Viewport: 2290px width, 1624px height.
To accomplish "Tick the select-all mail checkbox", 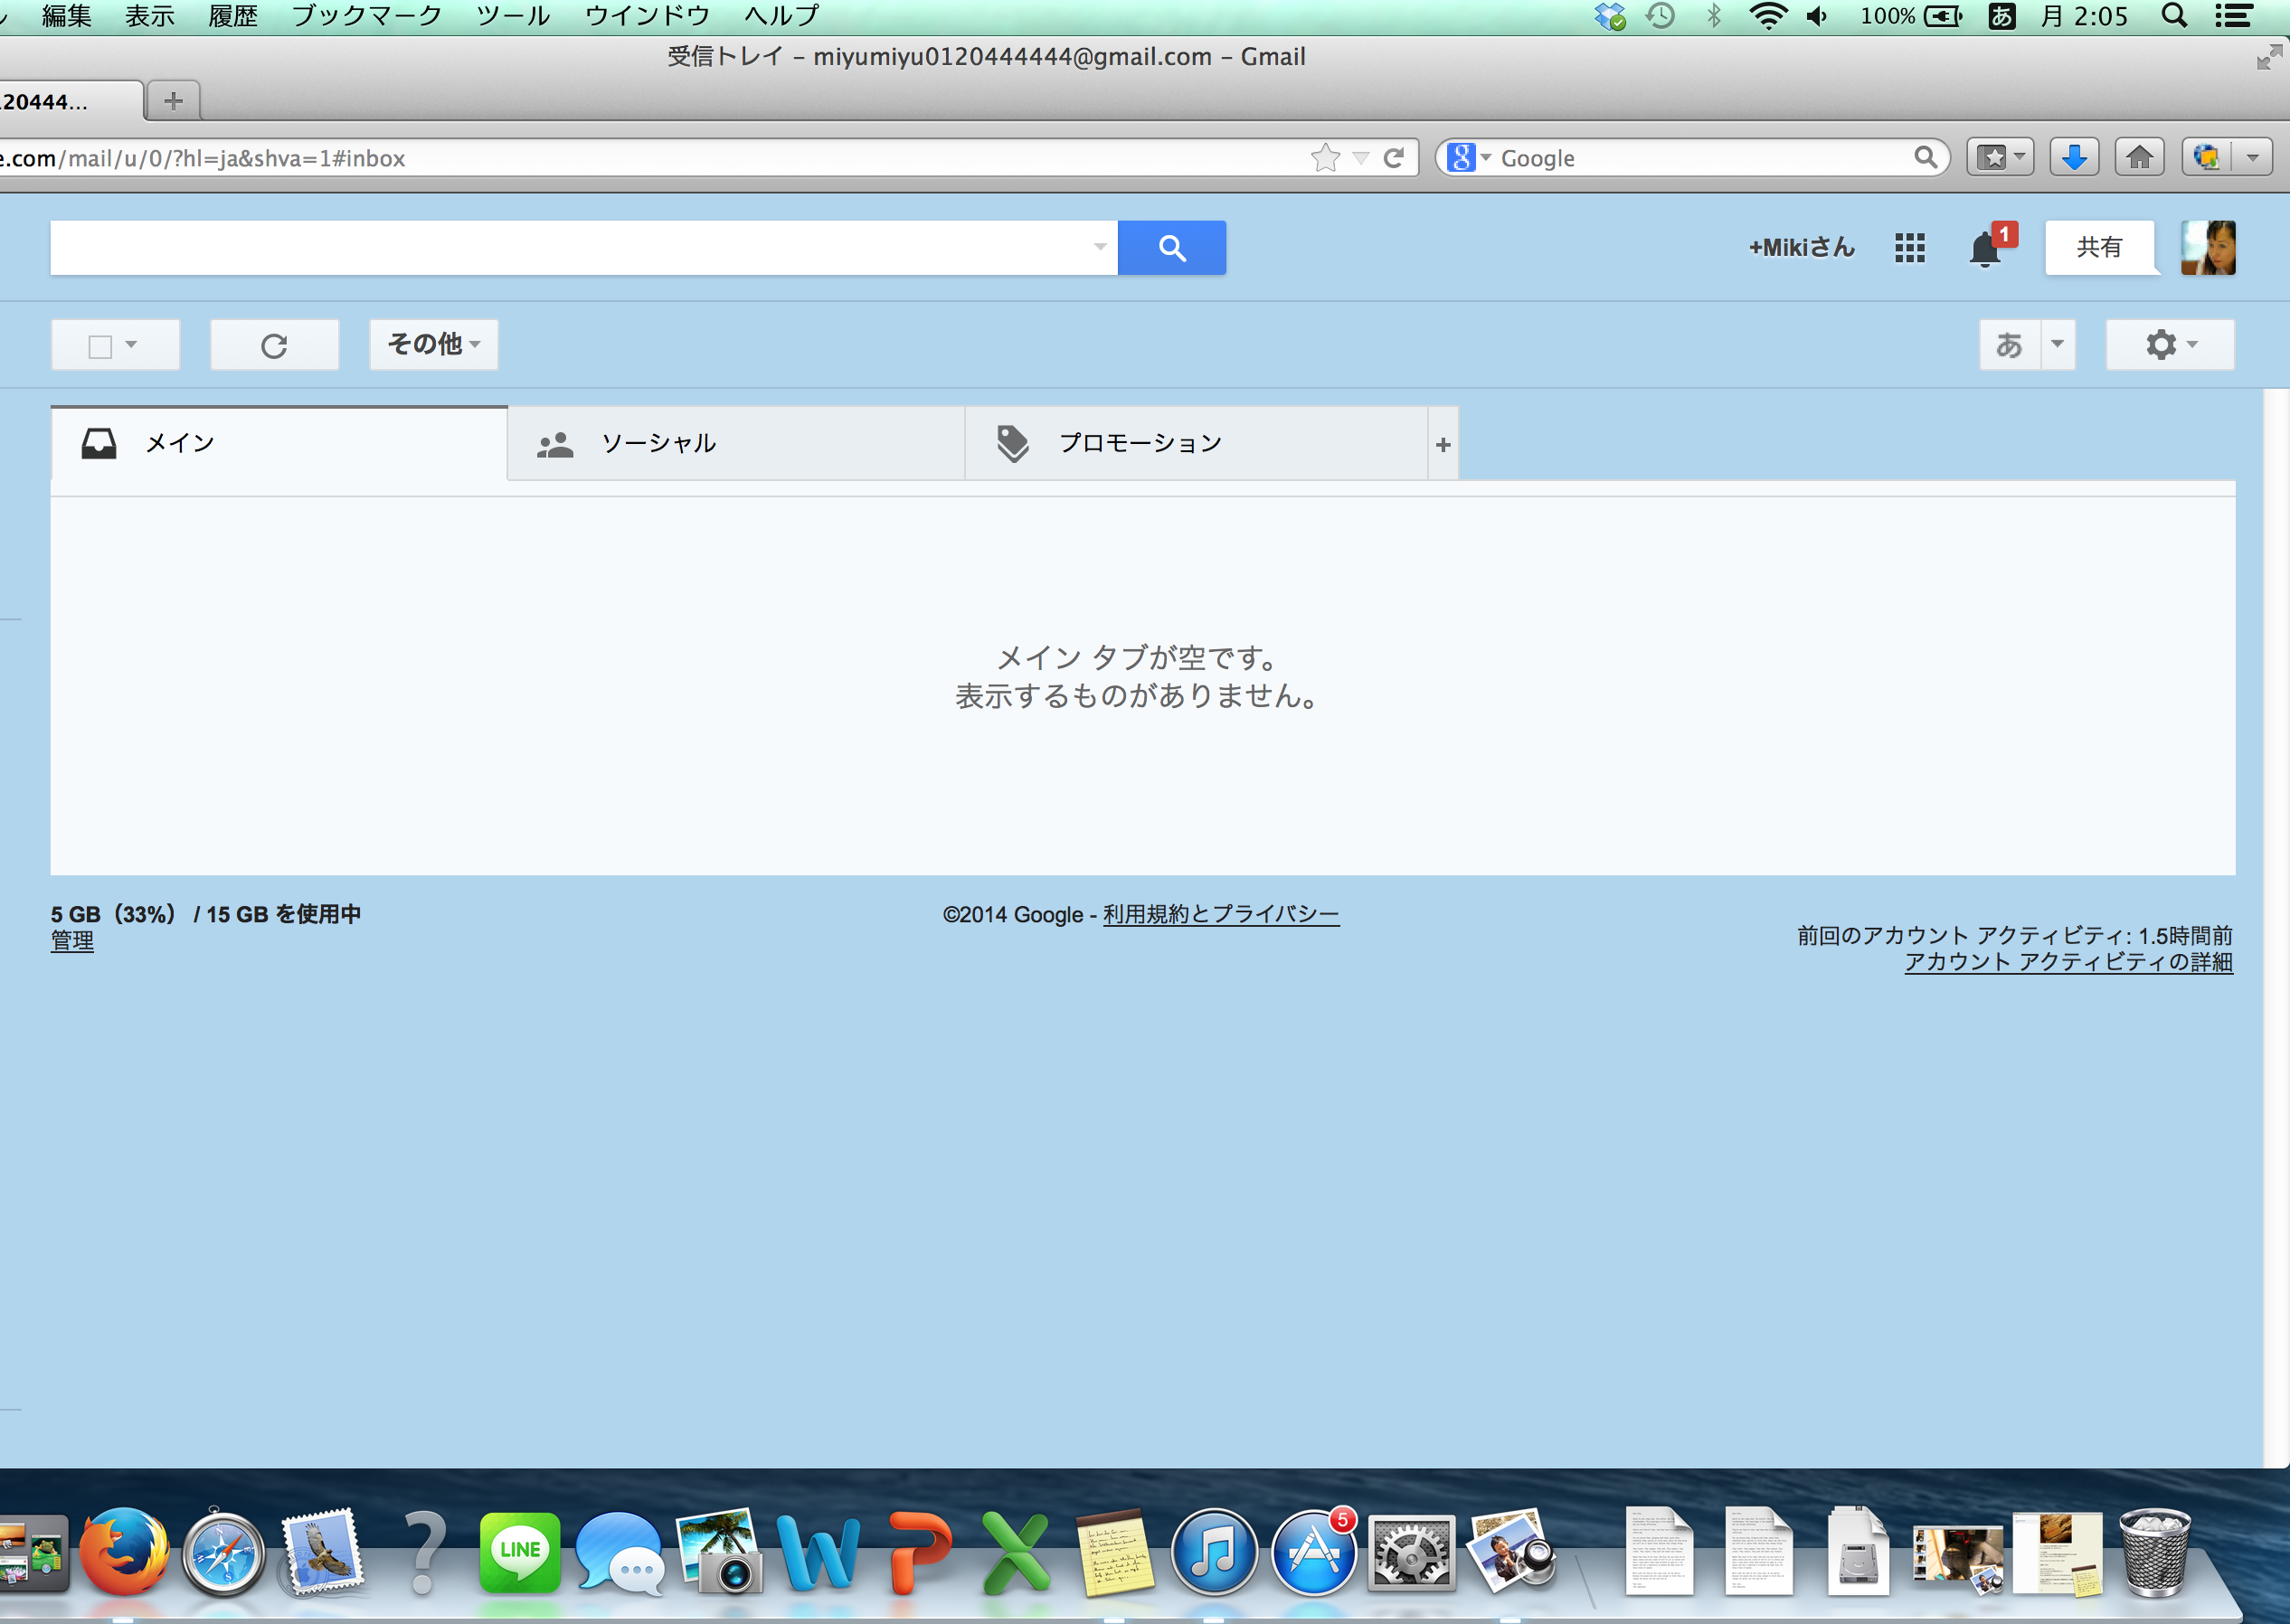I will point(100,346).
